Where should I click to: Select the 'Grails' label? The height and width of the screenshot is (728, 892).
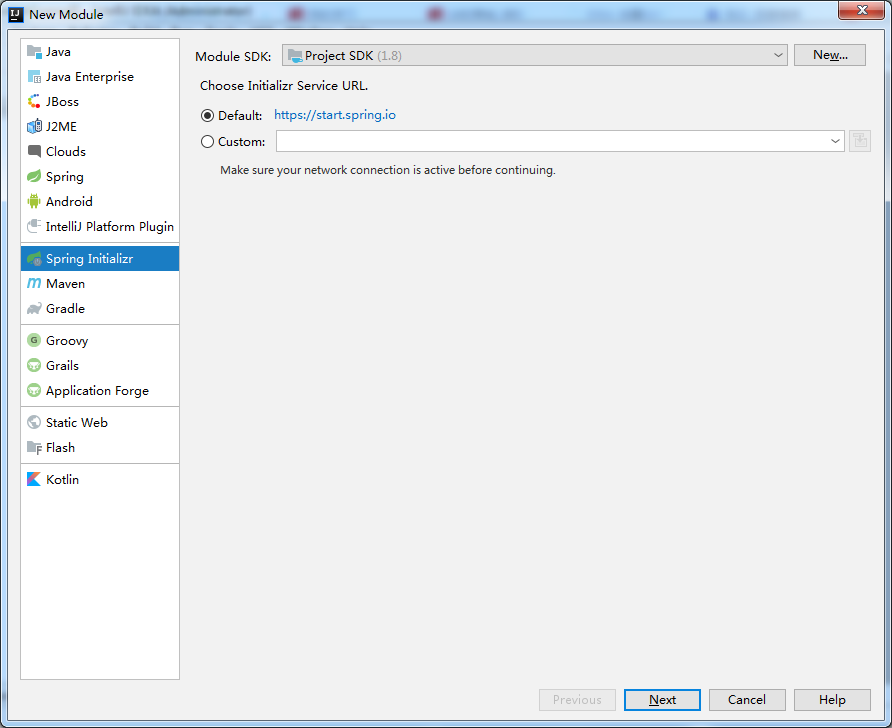click(62, 365)
